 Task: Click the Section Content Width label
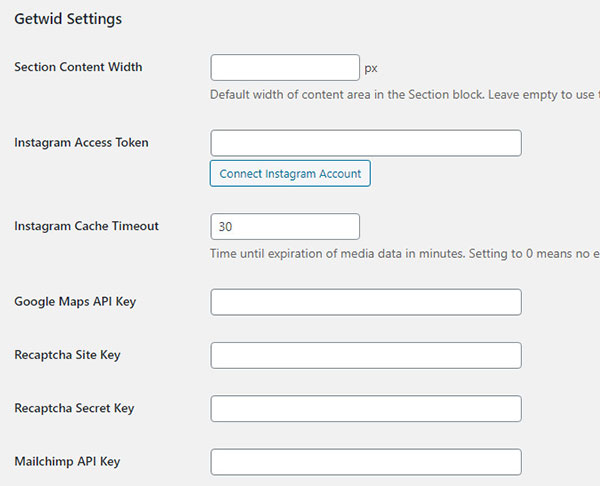(x=78, y=67)
